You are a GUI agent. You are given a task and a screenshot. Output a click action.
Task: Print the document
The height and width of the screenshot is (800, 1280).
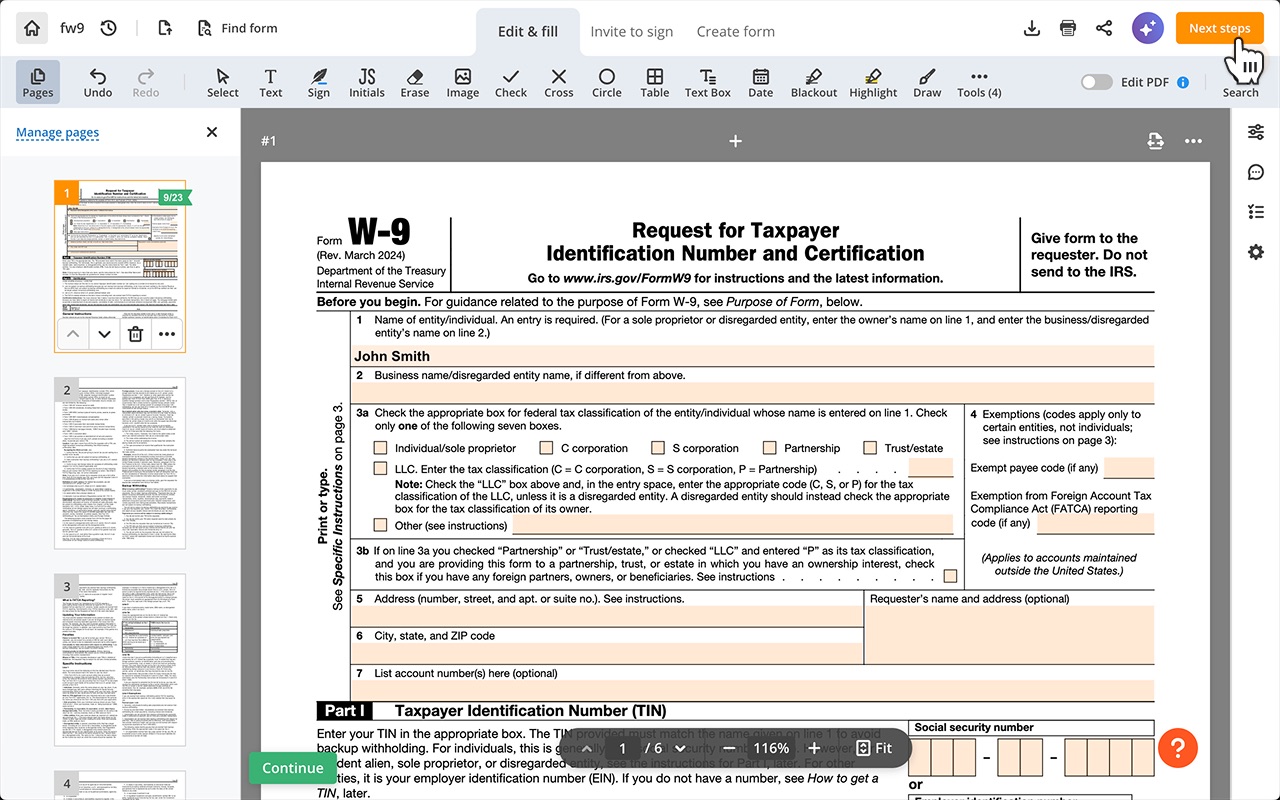point(1068,28)
